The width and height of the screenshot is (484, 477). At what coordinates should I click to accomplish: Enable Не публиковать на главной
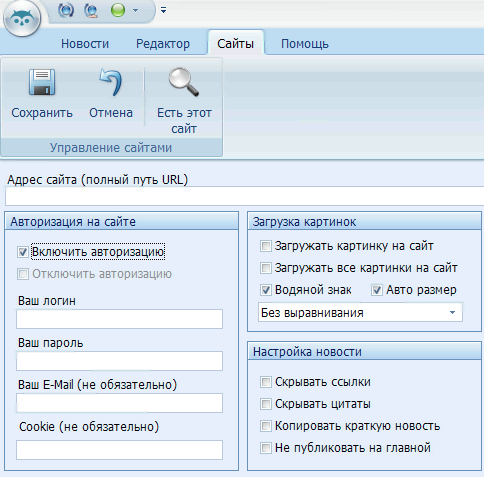(266, 448)
